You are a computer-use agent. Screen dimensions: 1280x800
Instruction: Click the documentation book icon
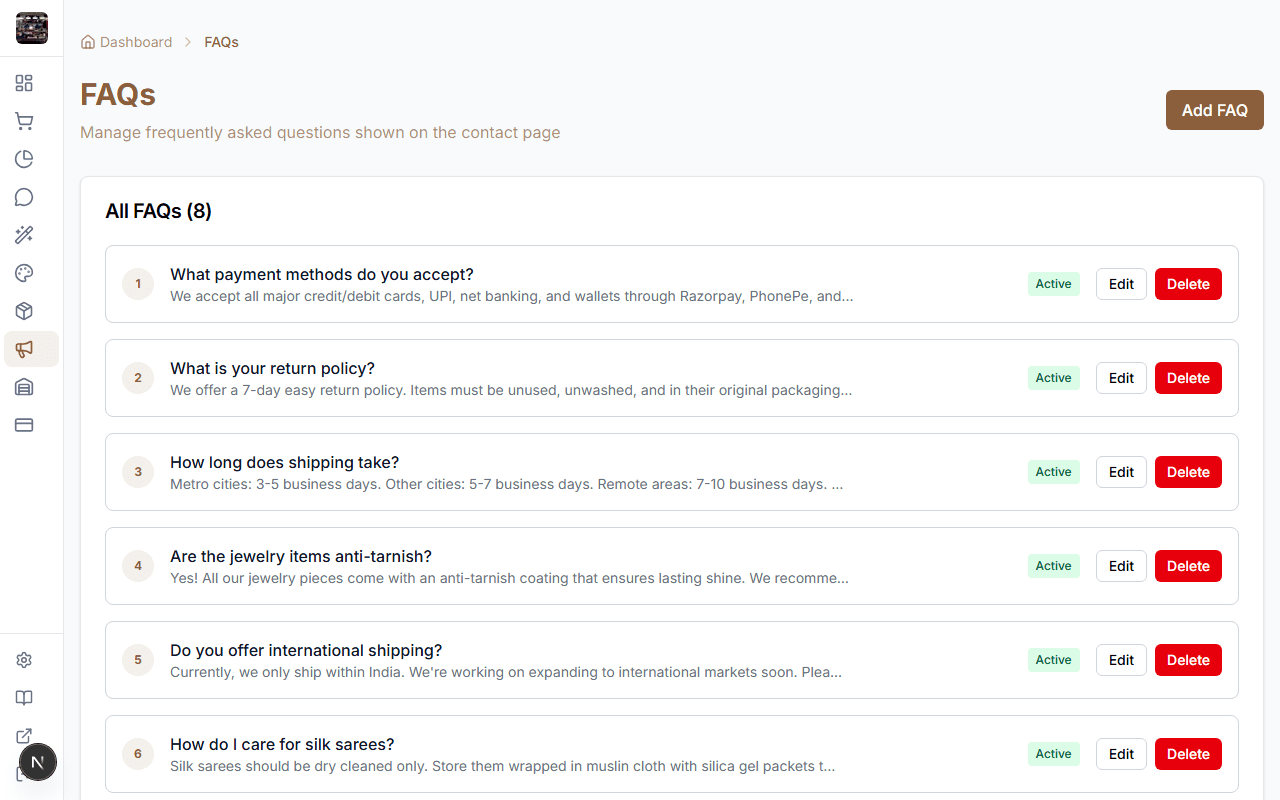24,698
